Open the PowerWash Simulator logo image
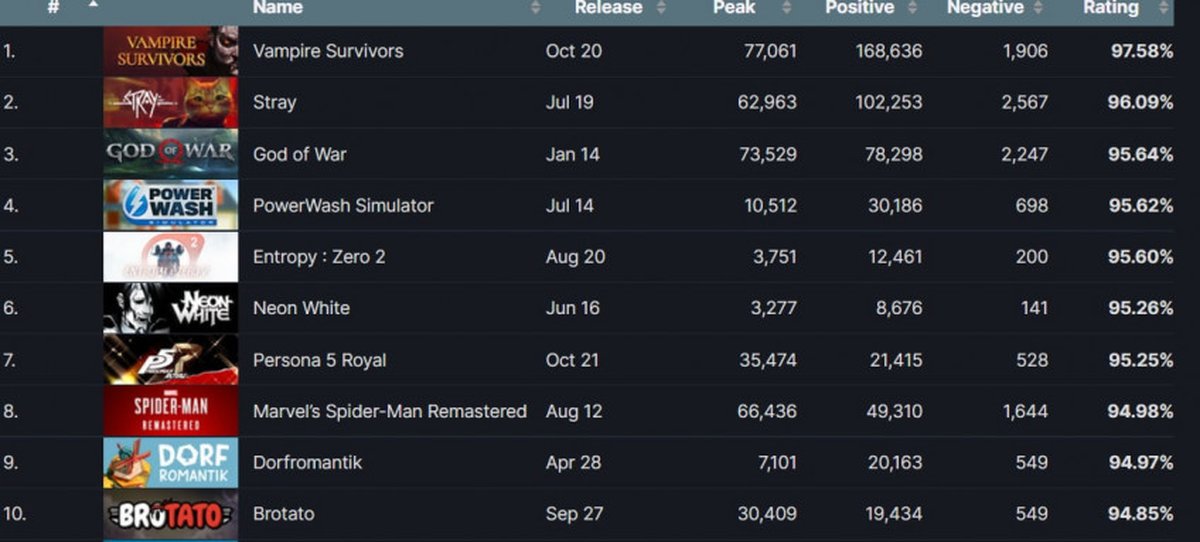The height and width of the screenshot is (542, 1200). 171,205
